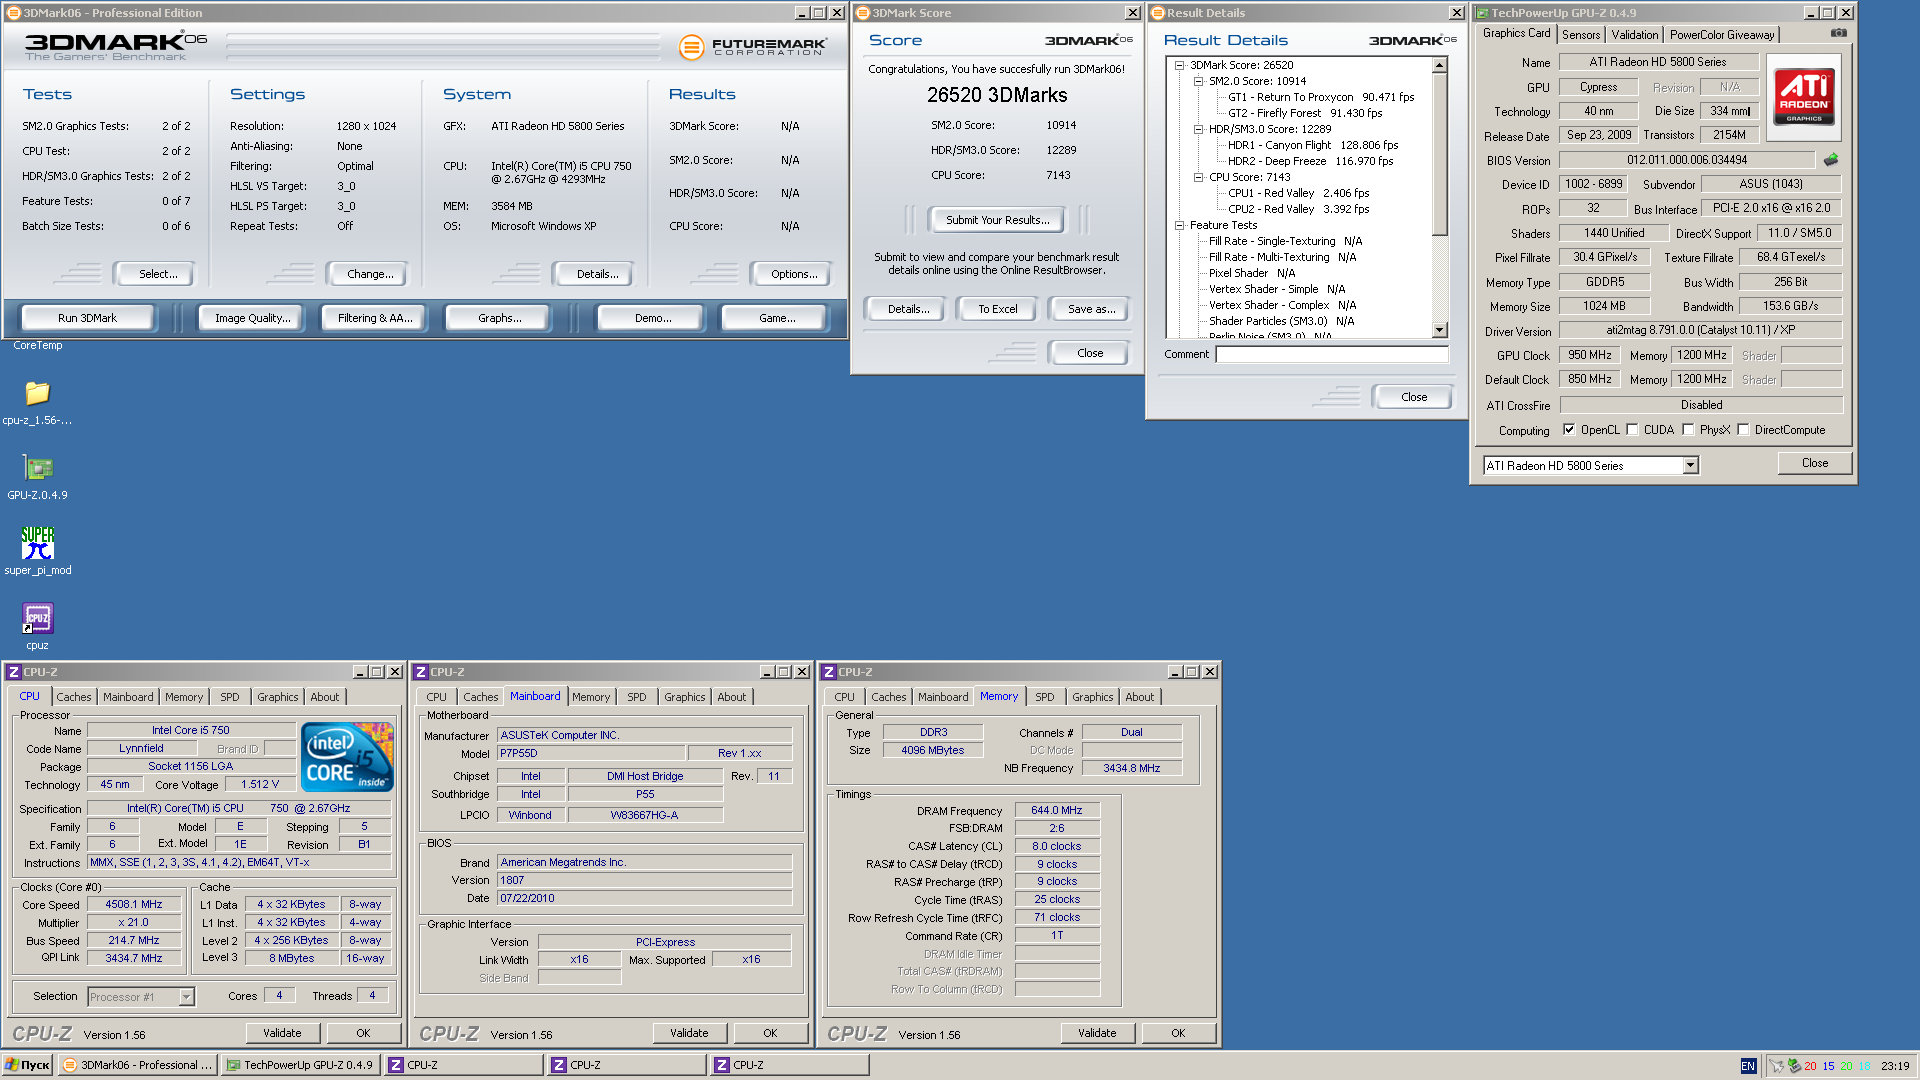The width and height of the screenshot is (1920, 1080).
Task: Open SPD tab in the CPU-Z Memory window
Action: [x=1044, y=697]
